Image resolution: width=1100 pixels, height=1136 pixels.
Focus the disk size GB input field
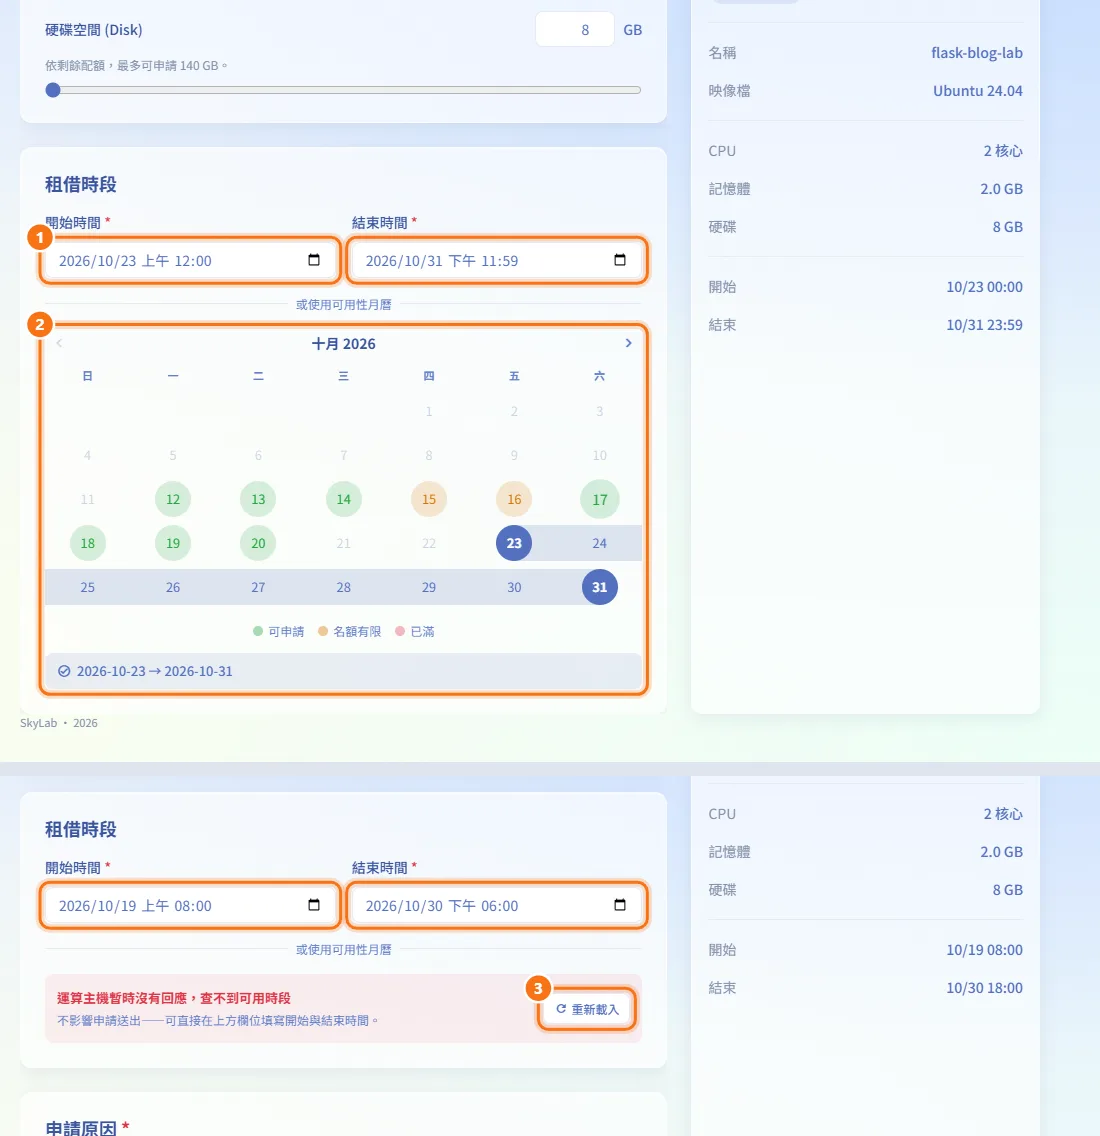(575, 30)
